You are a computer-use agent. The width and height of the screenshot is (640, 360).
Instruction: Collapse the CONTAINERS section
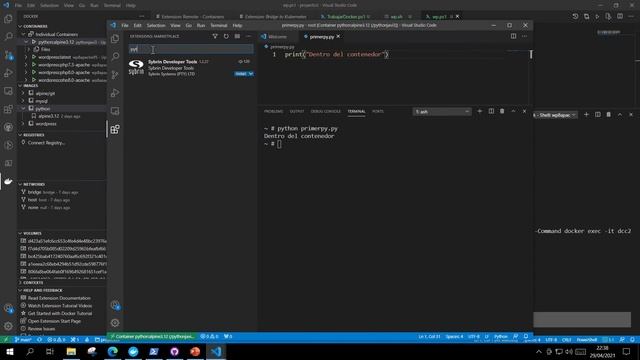[35, 26]
